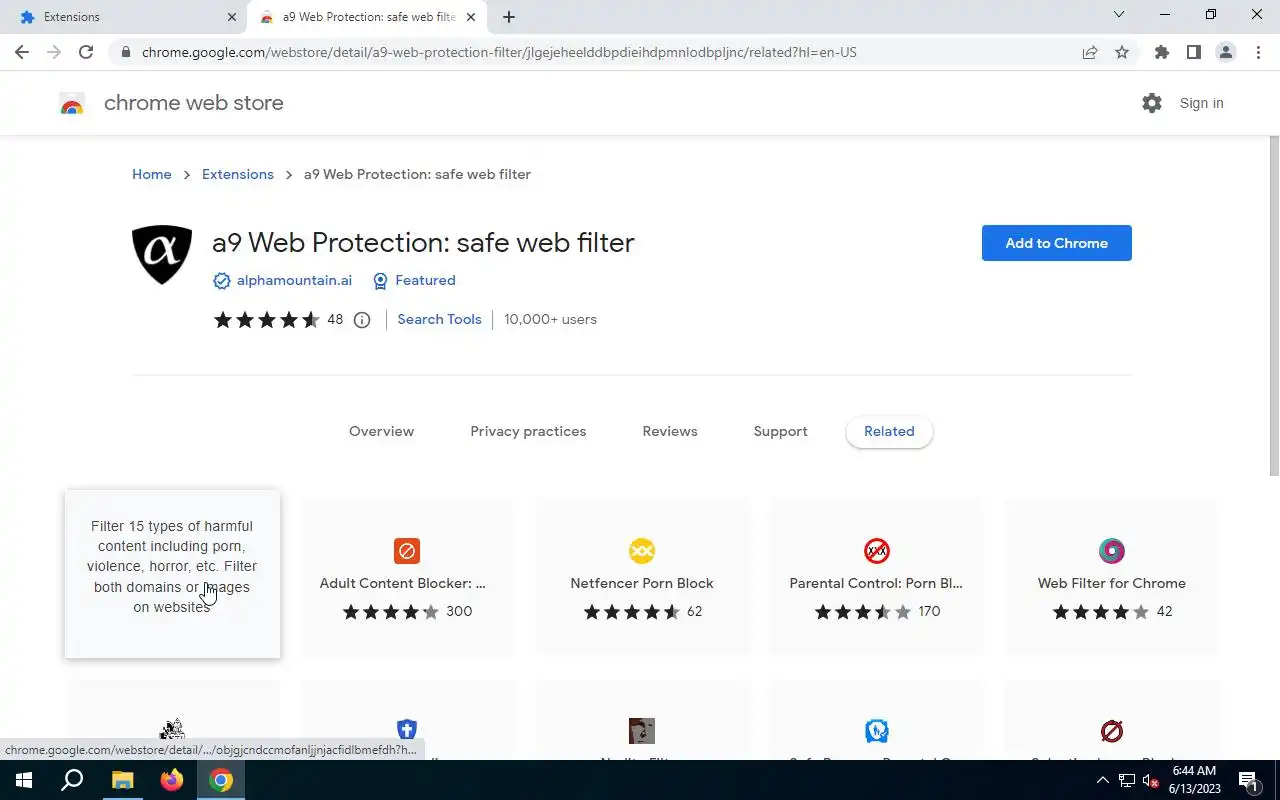
Task: Open the notification center icon
Action: tap(1248, 781)
